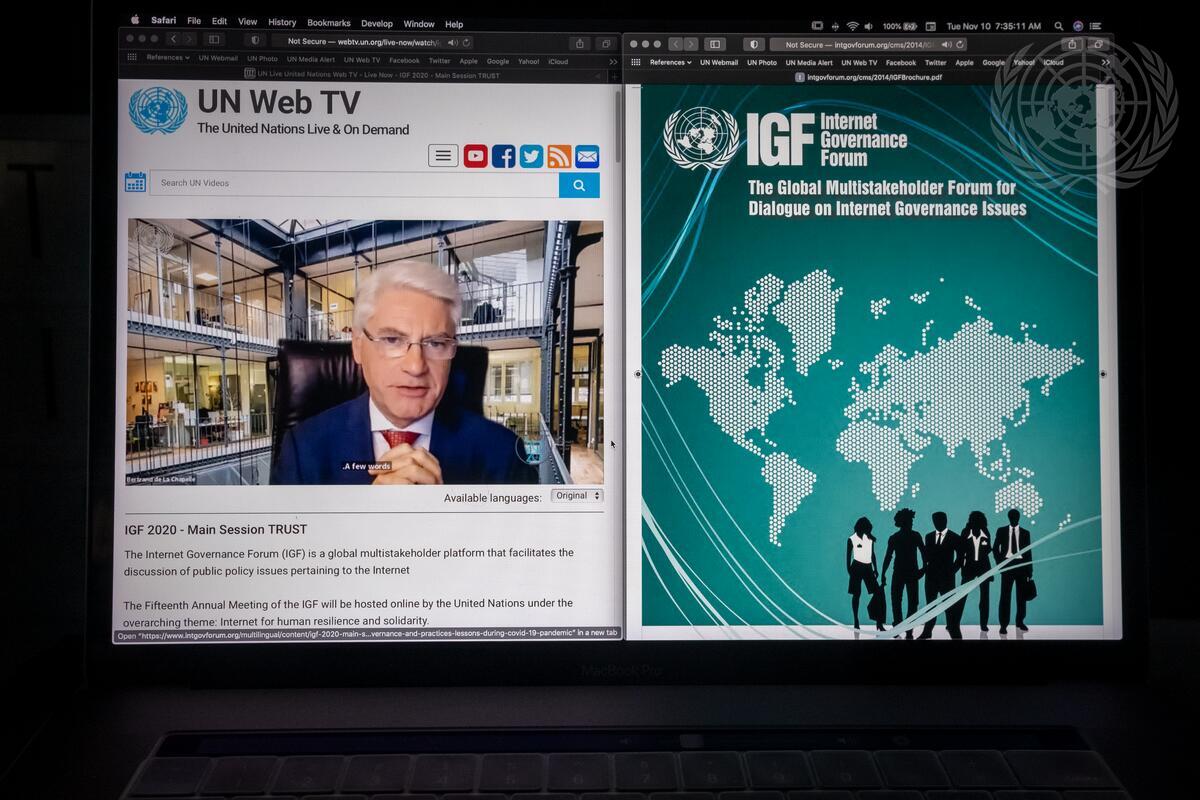Screen dimensions: 1200x800
Task: Mute the audio in the webtv.un.org address bar
Action: [453, 42]
